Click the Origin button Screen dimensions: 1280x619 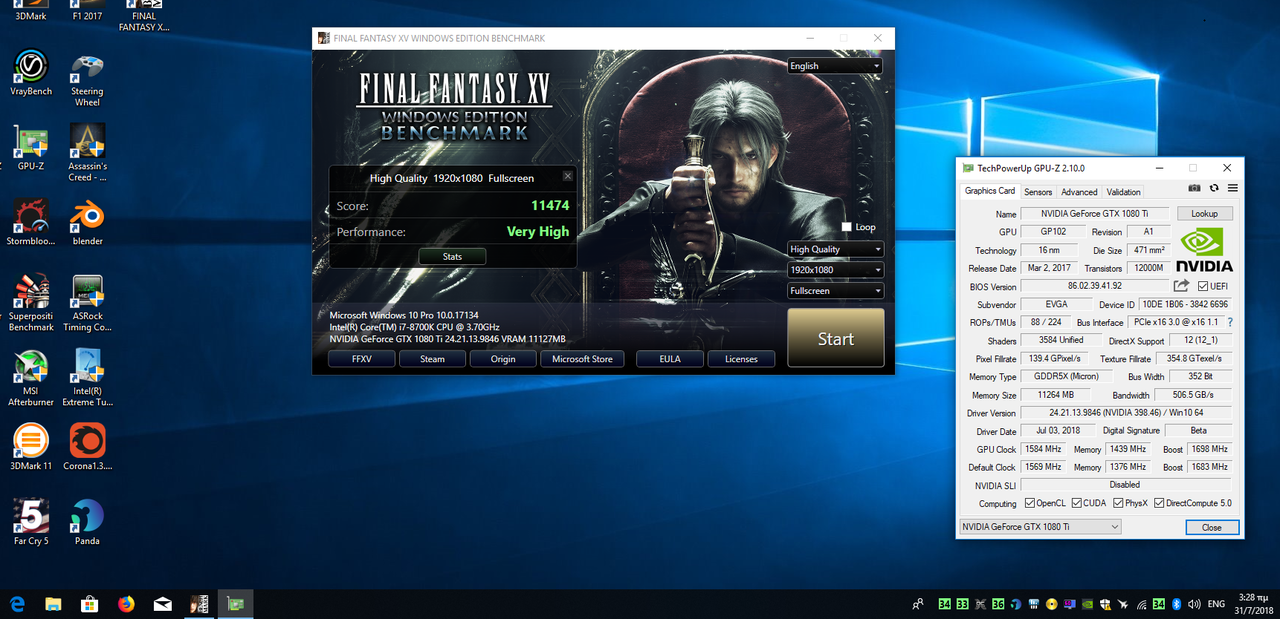pos(503,359)
